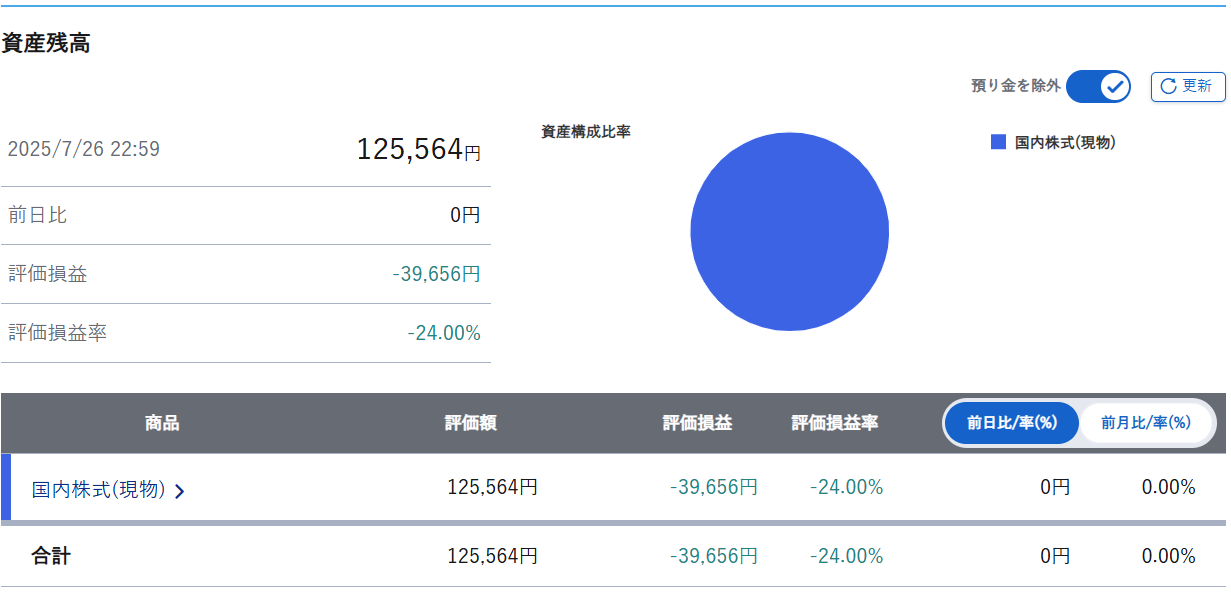Viewport: 1231px width, 594px height.
Task: Click the -39,656円 value in 国内株式 row
Action: point(714,487)
